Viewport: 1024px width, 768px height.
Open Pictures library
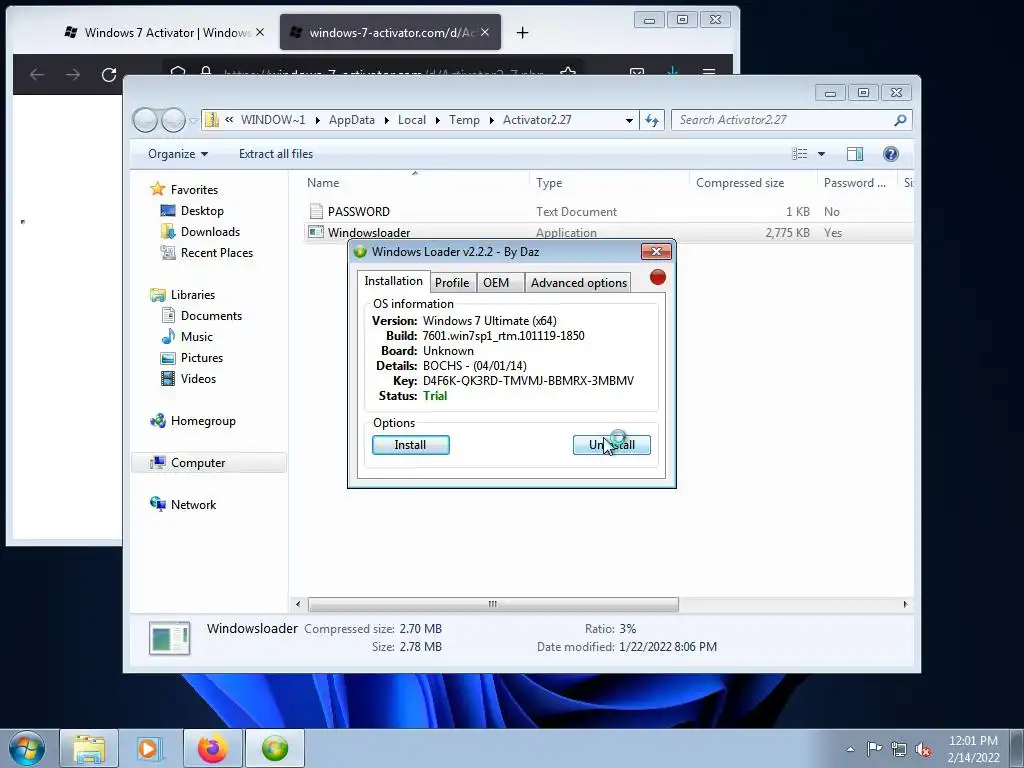(202, 357)
